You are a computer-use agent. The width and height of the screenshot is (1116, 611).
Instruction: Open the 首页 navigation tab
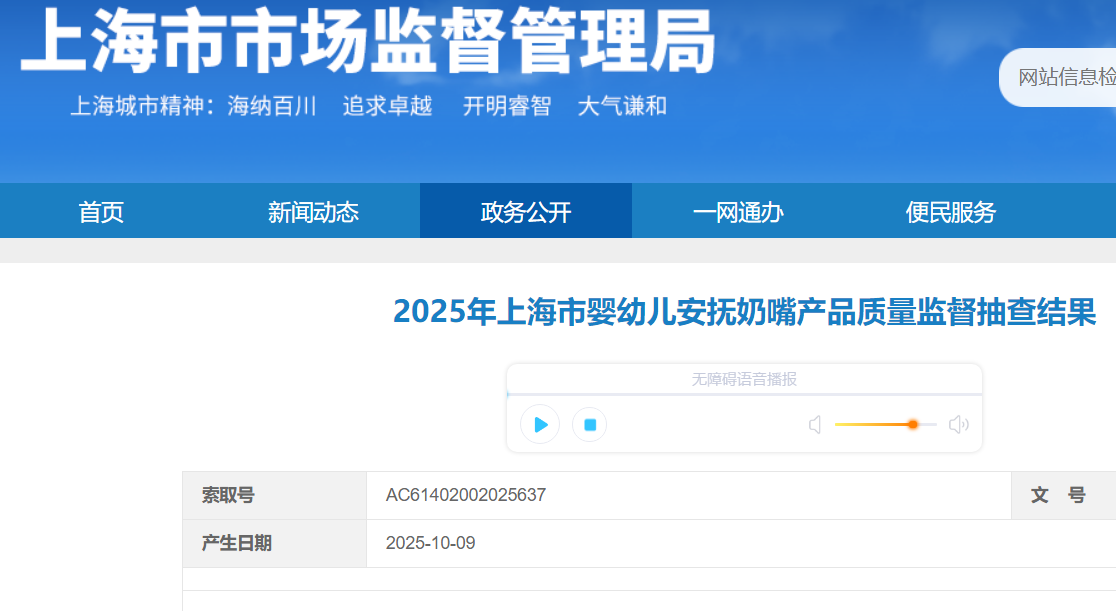[101, 212]
